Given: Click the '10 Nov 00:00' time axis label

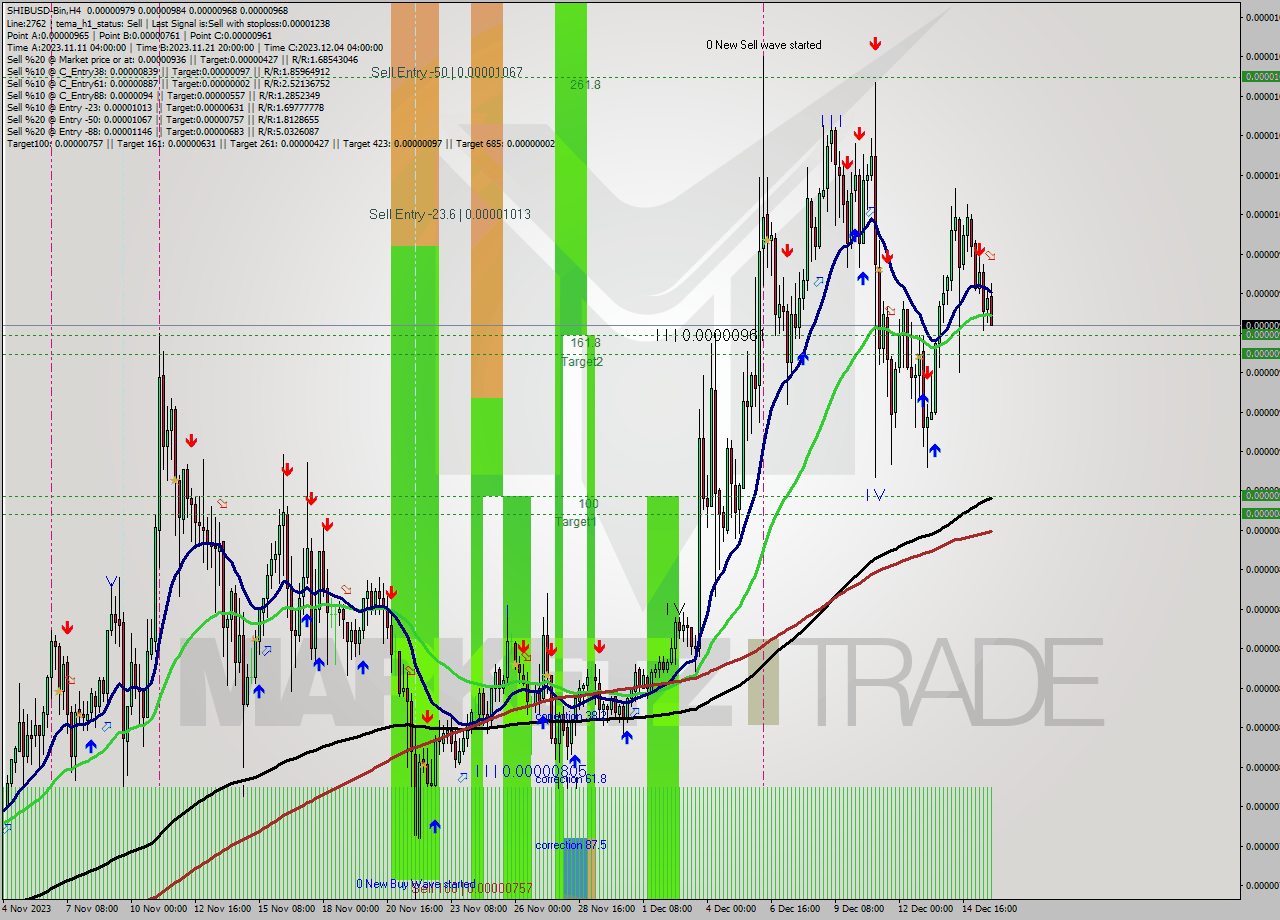Looking at the screenshot, I should tap(157, 909).
